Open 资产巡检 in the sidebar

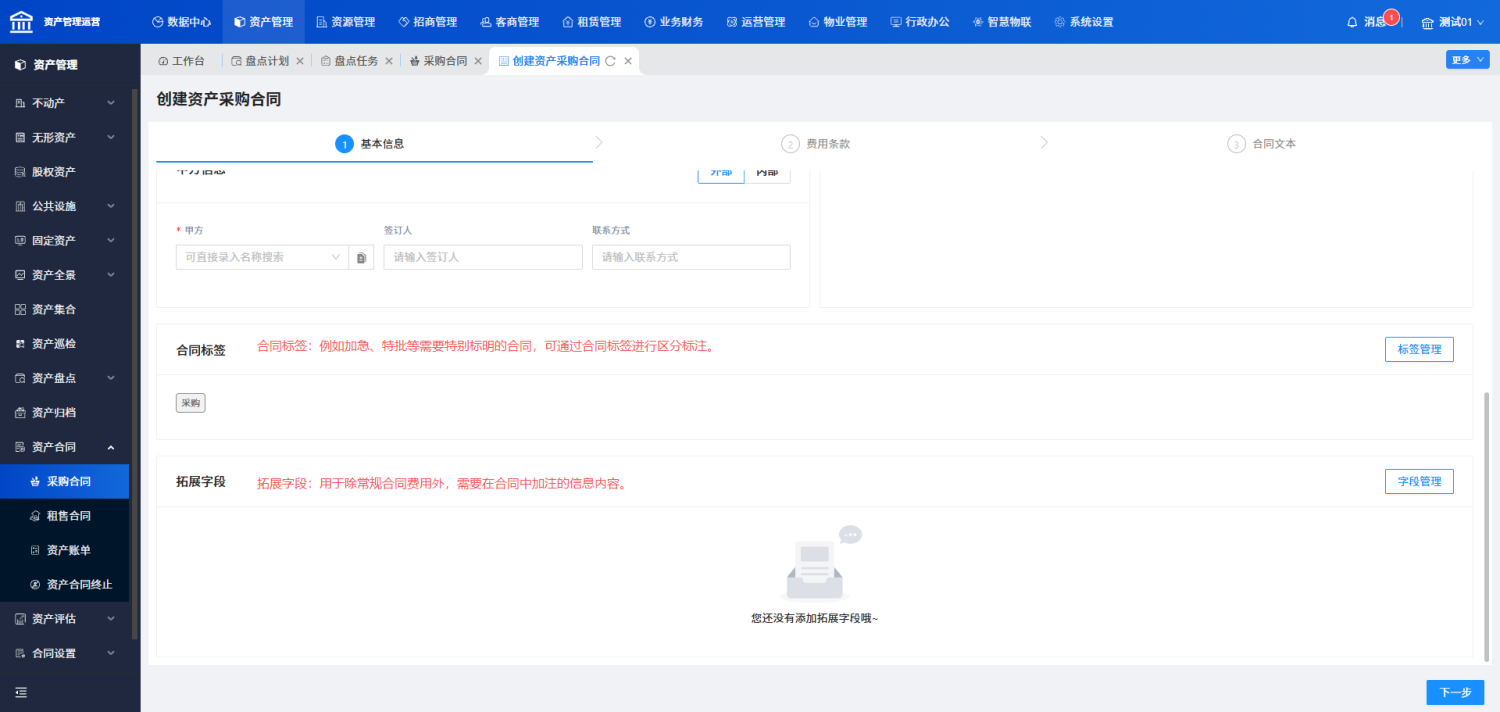65,344
